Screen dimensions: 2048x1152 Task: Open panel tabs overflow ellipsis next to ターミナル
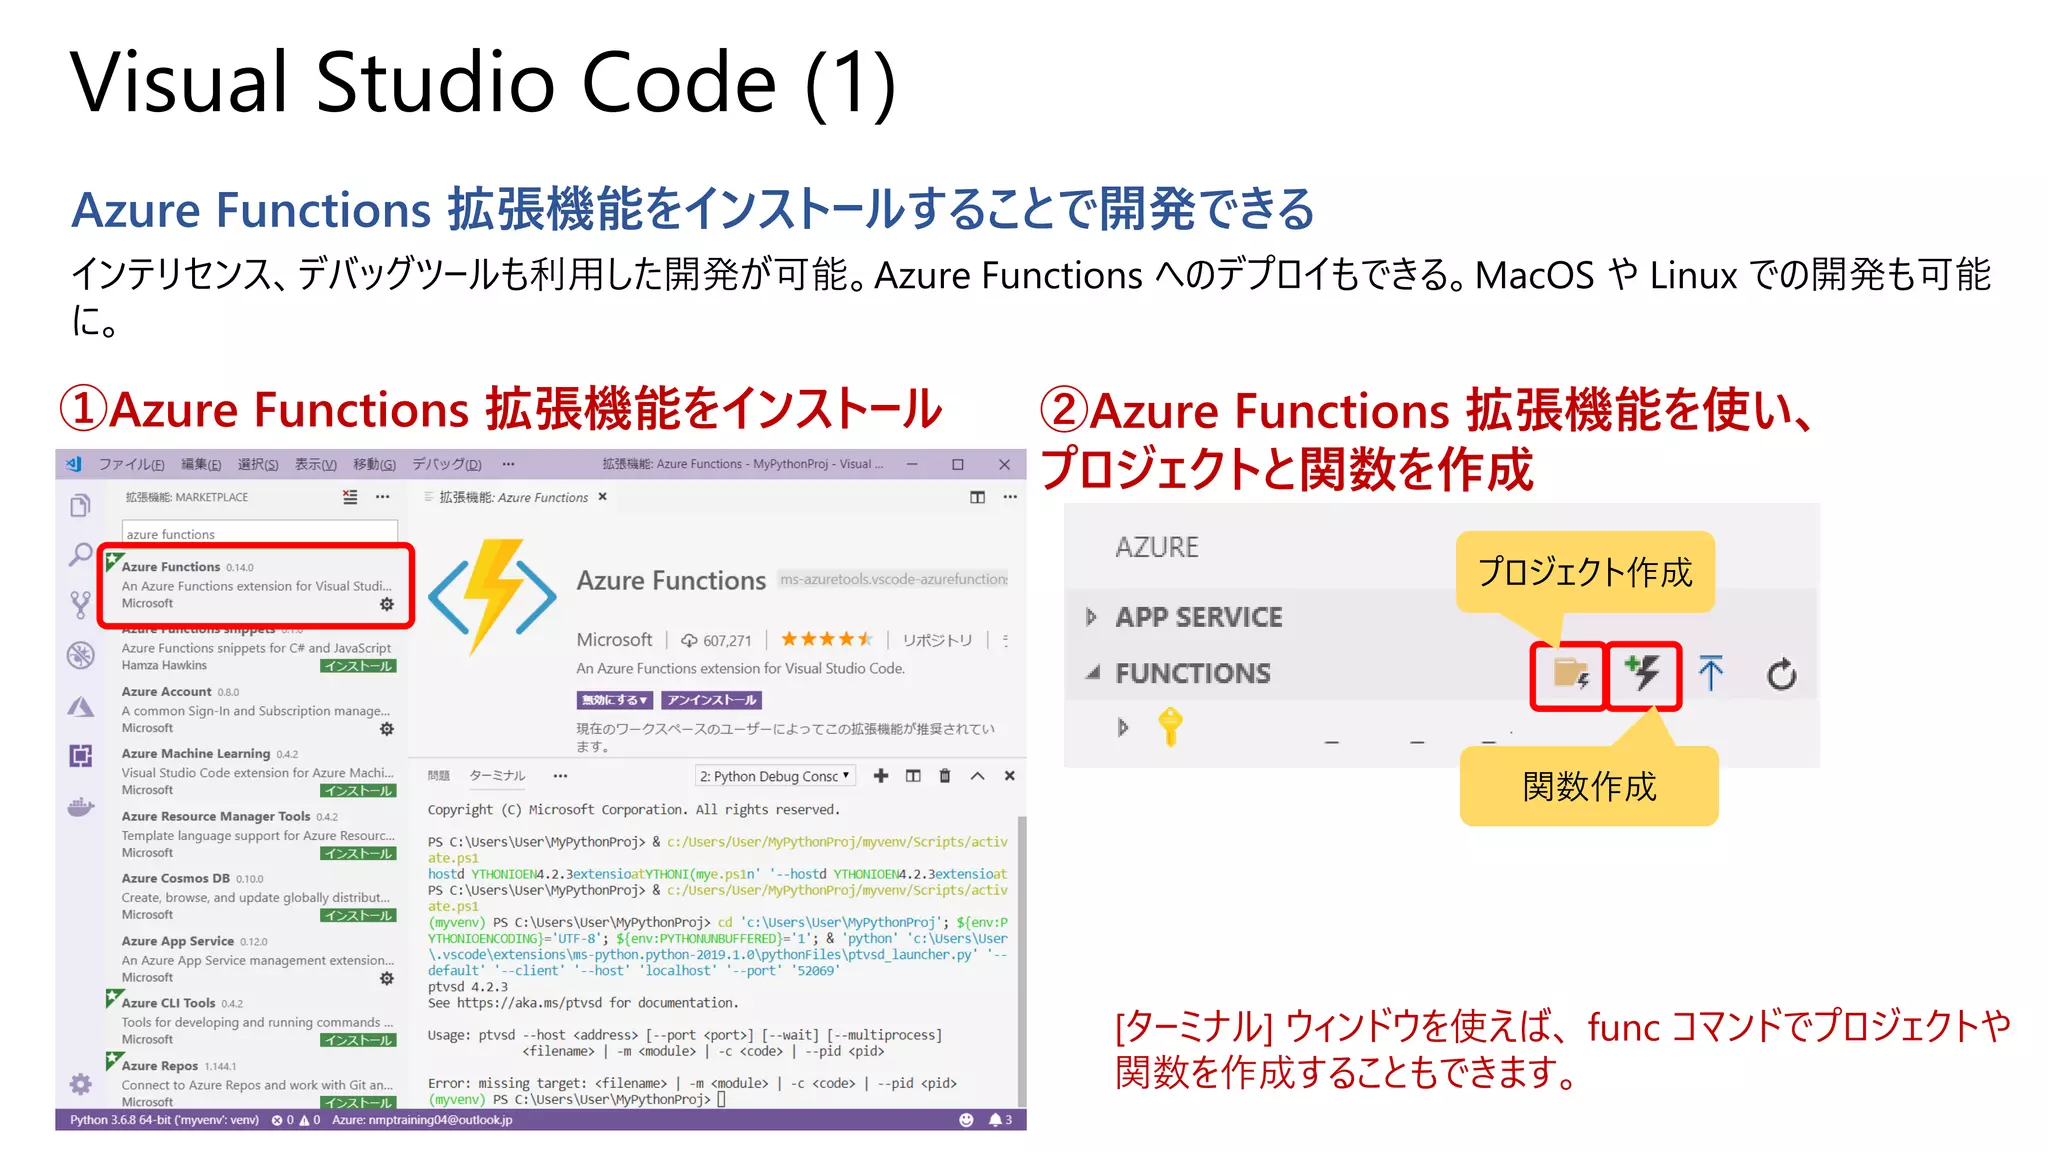click(560, 776)
